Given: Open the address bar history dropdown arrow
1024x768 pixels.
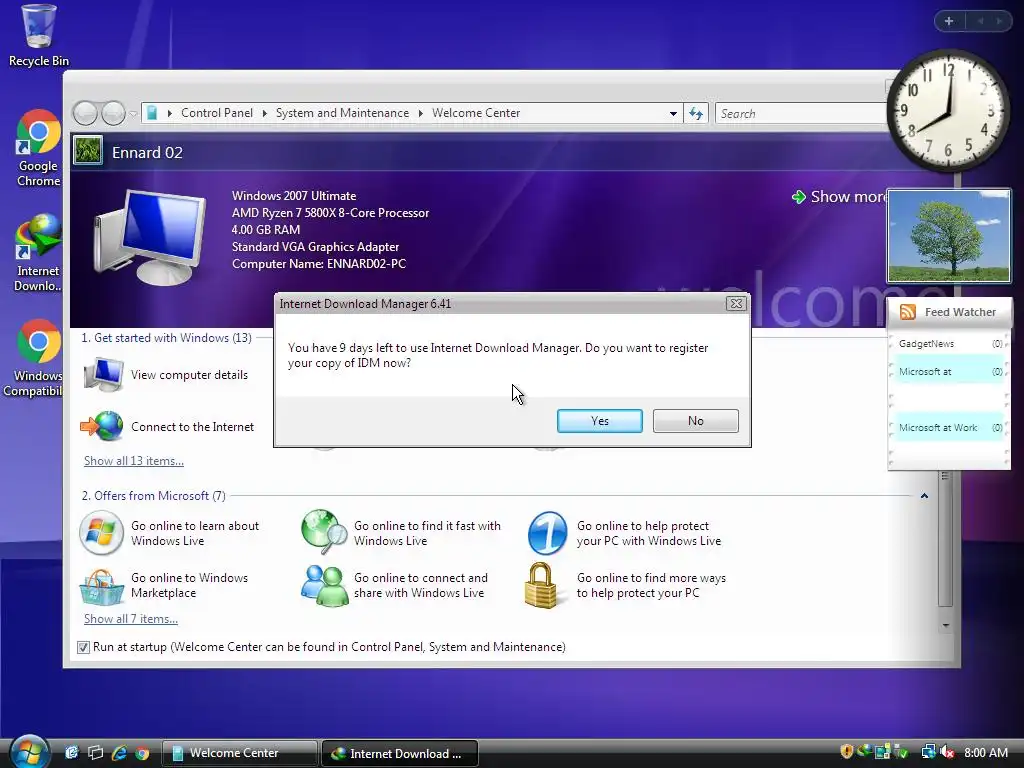Looking at the screenshot, I should click(673, 114).
